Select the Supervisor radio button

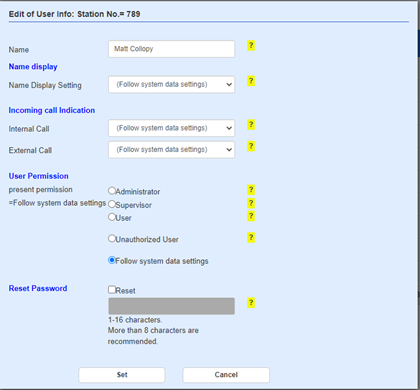tap(112, 204)
